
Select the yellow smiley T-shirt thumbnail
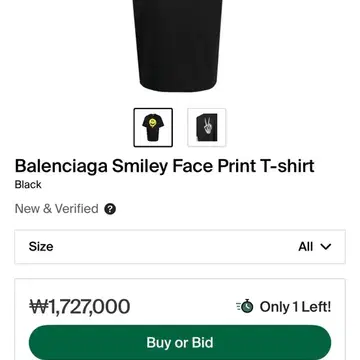(x=153, y=127)
